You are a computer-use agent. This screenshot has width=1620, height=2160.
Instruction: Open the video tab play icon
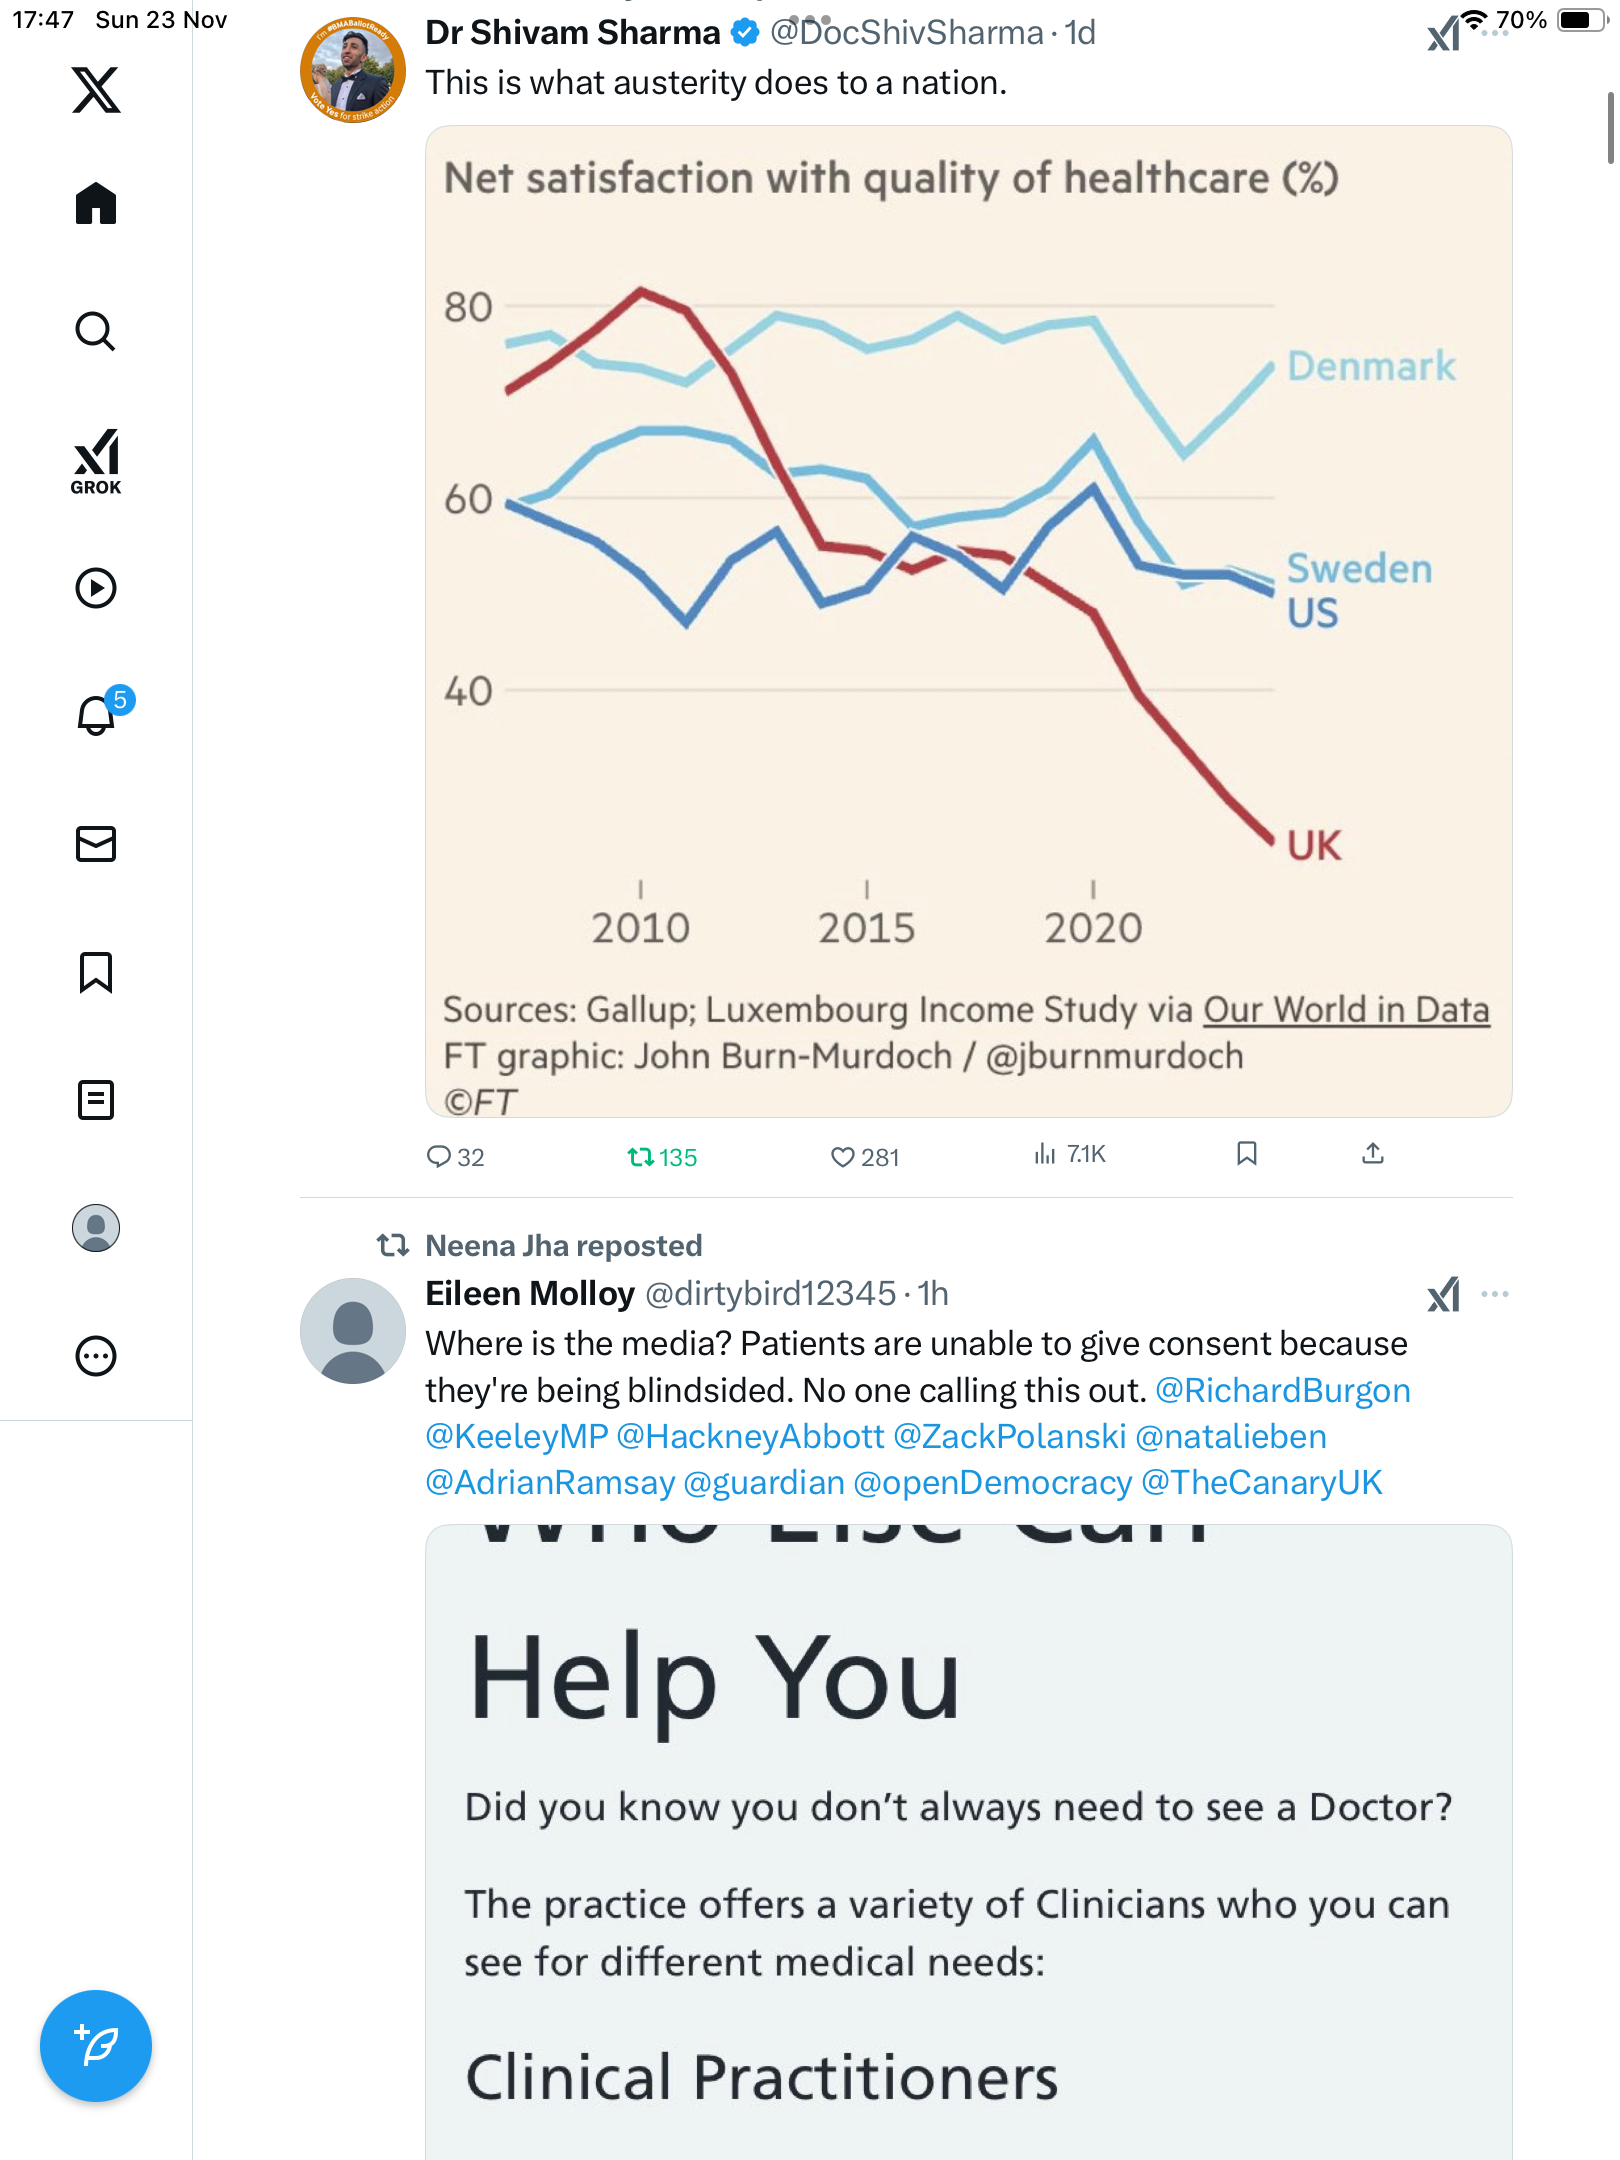pos(96,588)
